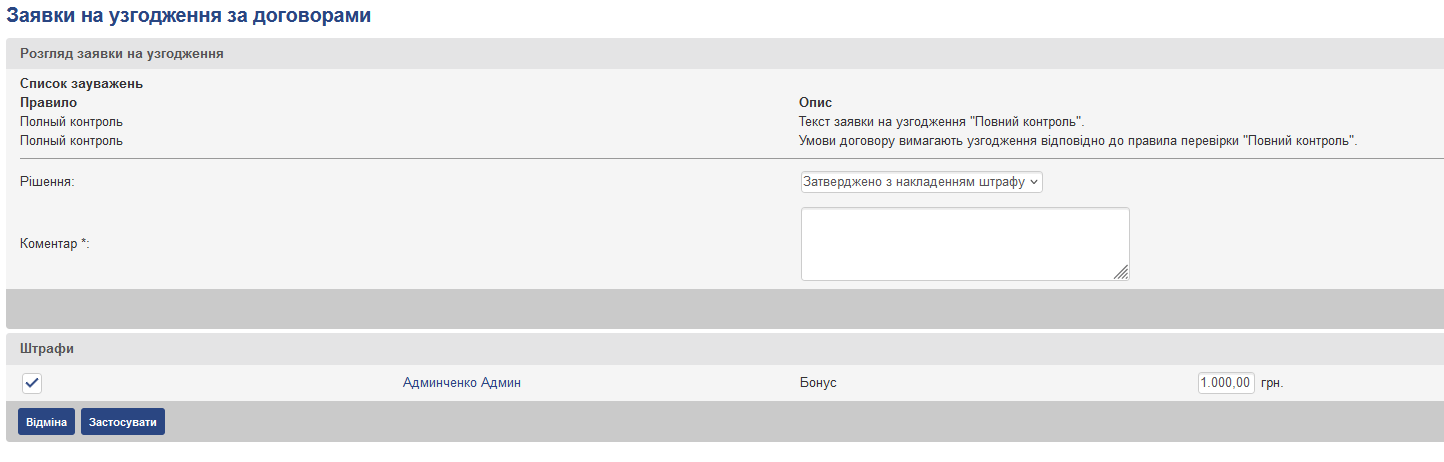
Task: Click the description starting with Текст заявки
Action: click(x=942, y=122)
